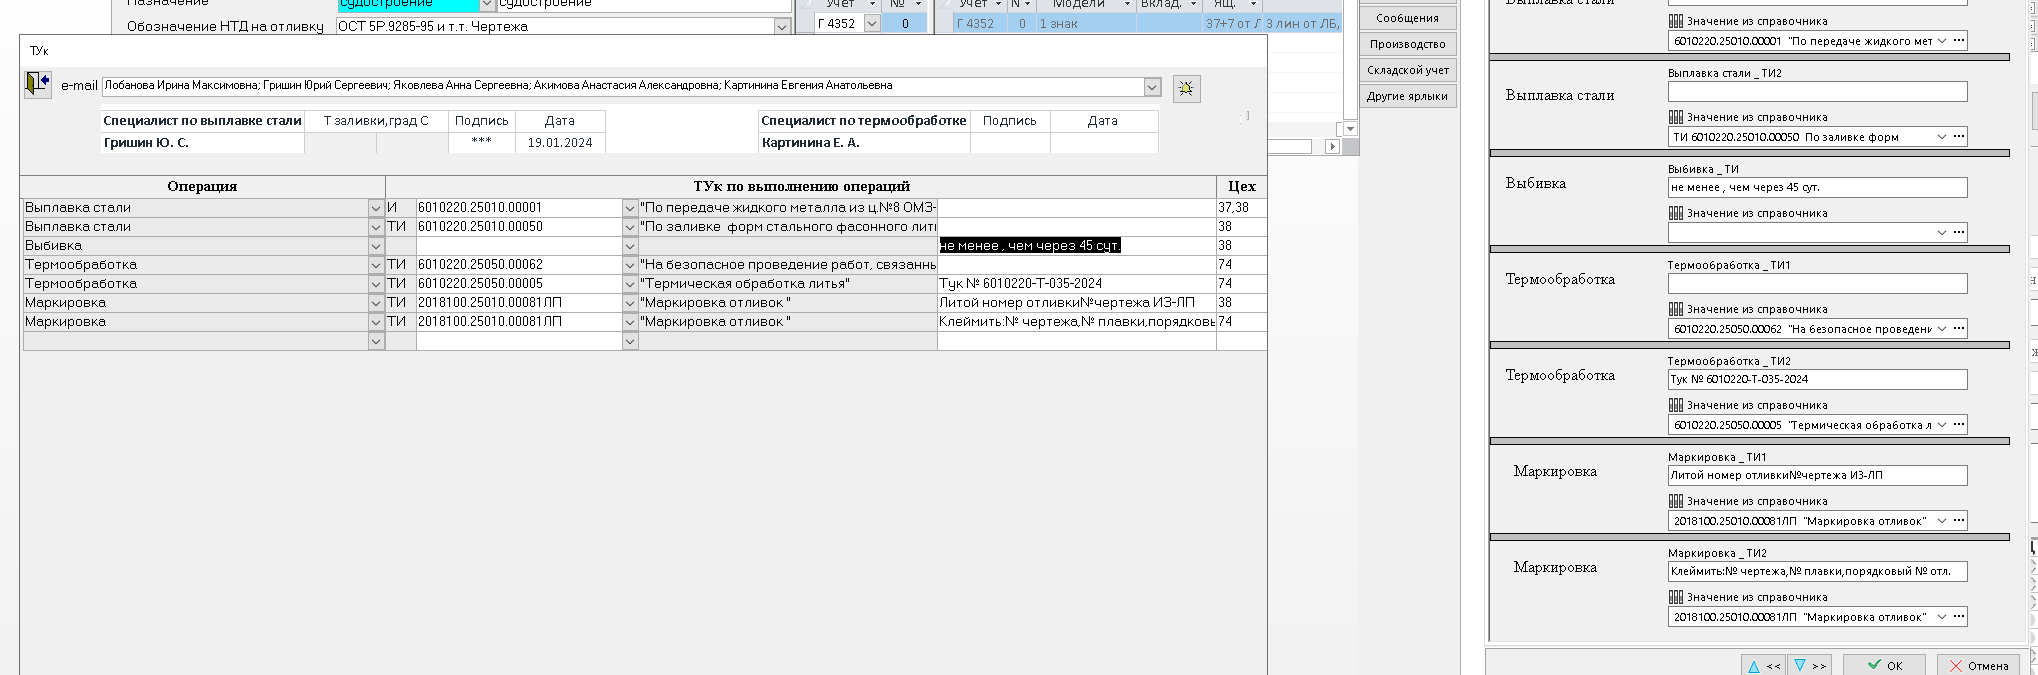The height and width of the screenshot is (675, 2038).
Task: Click the Термообработка _ ТИ1 empty input field
Action: [1817, 283]
